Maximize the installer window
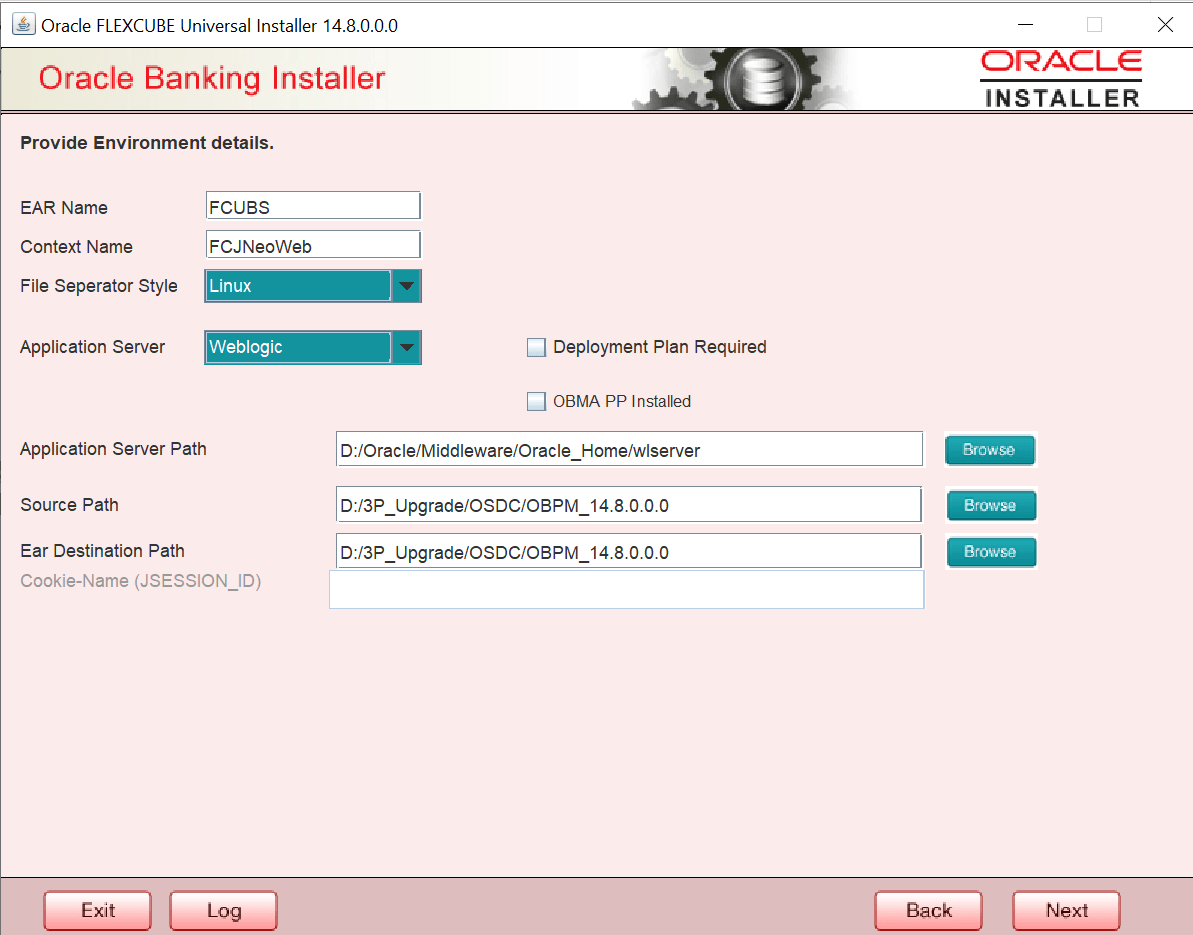The image size is (1193, 935). coord(1094,24)
